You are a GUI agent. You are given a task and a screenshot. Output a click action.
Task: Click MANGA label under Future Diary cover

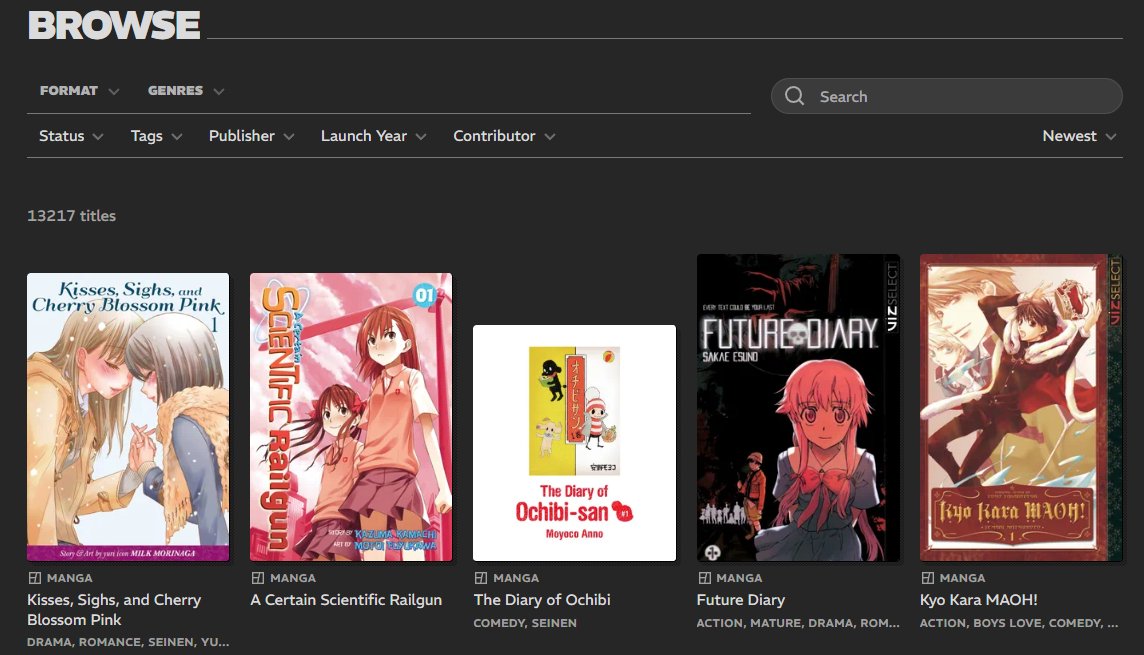tap(739, 578)
